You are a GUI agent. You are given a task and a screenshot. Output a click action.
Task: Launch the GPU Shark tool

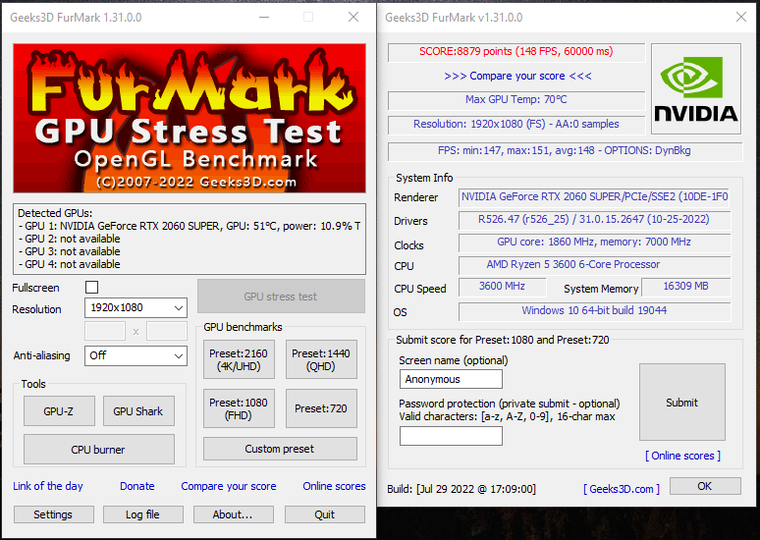point(138,411)
